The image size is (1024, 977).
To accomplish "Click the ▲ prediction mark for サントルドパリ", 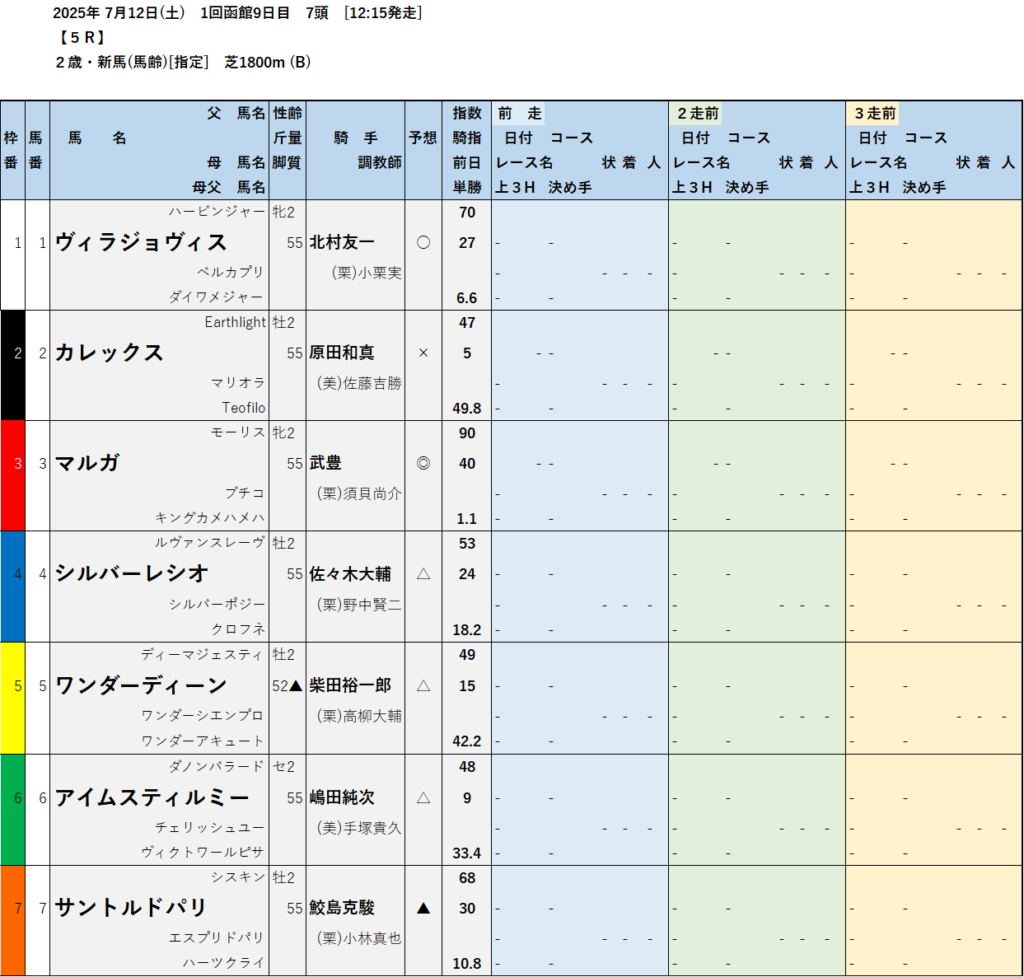I will point(423,908).
